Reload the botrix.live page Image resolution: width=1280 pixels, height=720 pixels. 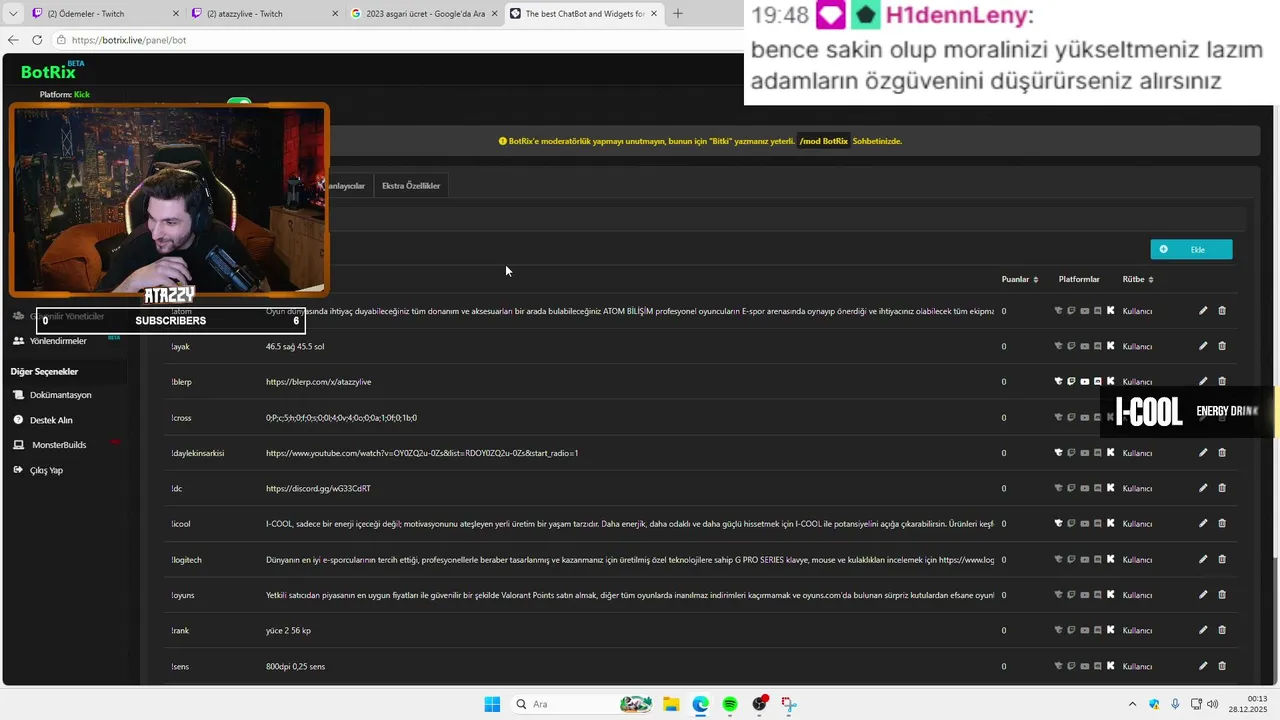(x=37, y=40)
